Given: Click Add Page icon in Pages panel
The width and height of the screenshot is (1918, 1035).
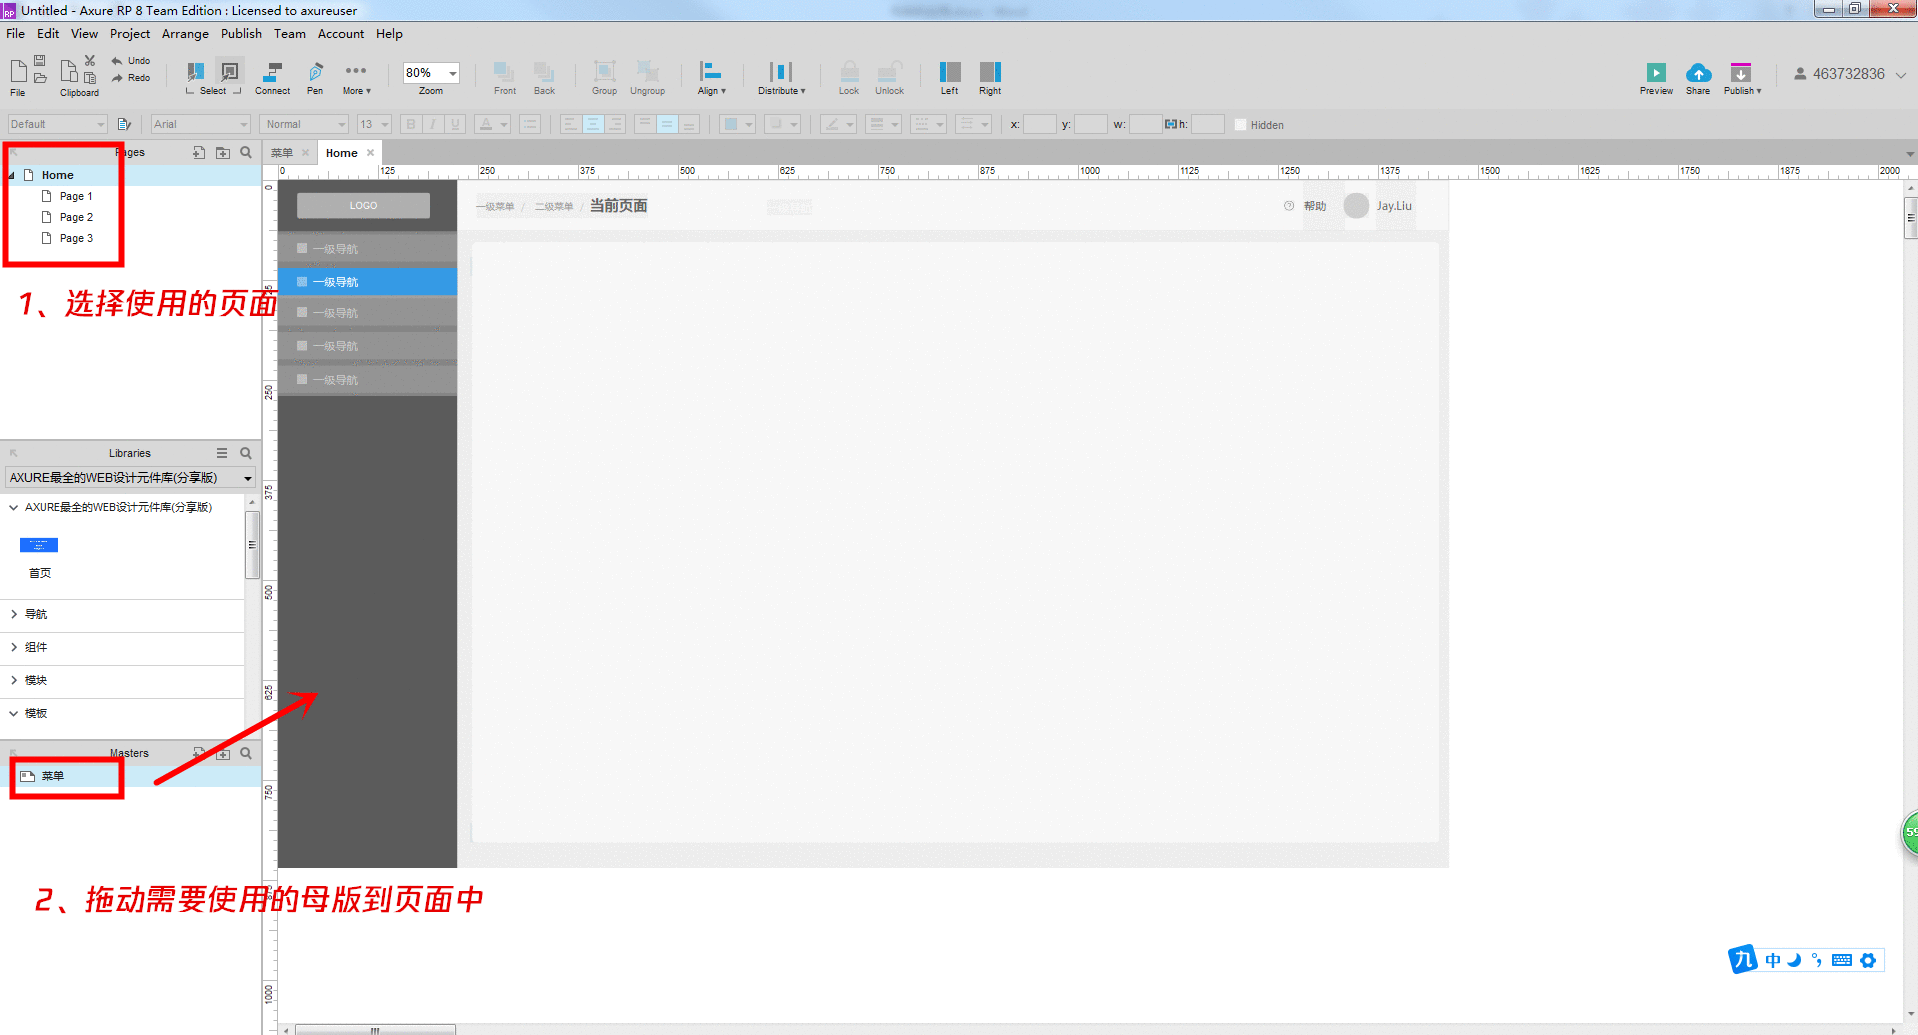Looking at the screenshot, I should pyautogui.click(x=199, y=153).
